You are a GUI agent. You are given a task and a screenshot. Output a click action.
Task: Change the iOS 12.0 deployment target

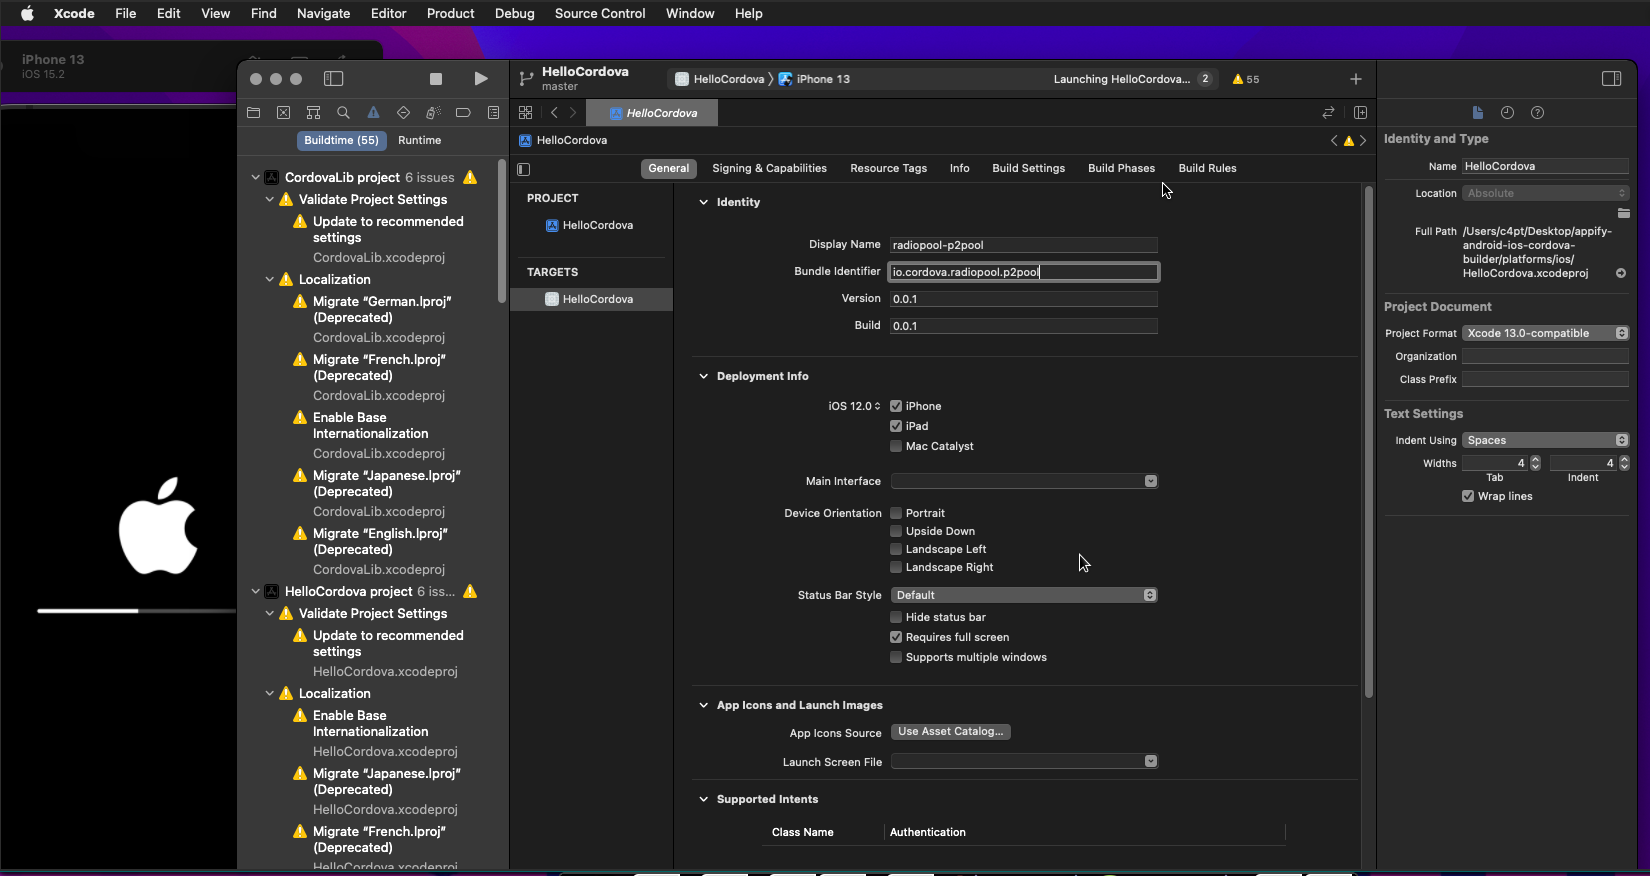tap(854, 406)
